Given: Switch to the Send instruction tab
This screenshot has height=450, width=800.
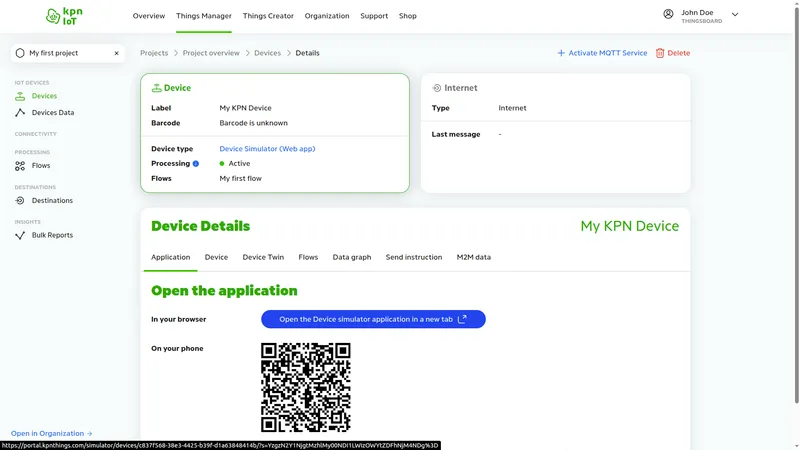Looking at the screenshot, I should pyautogui.click(x=414, y=257).
